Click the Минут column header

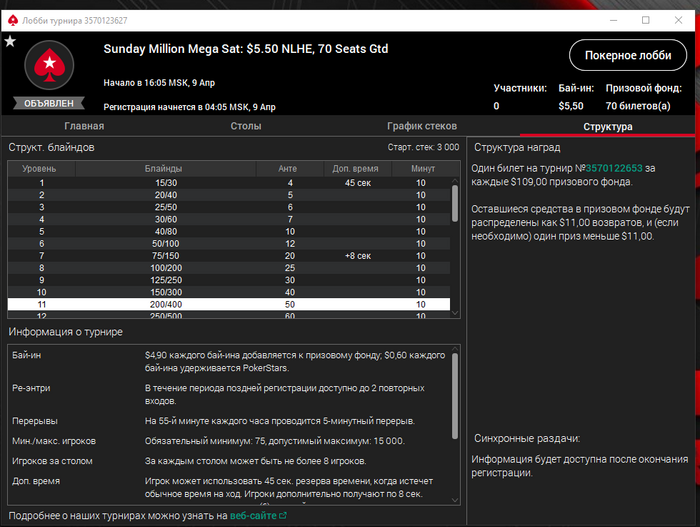(x=423, y=169)
